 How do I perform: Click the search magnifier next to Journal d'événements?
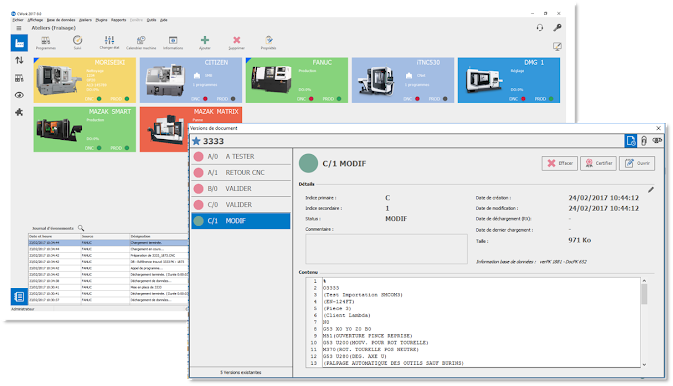pyautogui.click(x=81, y=228)
